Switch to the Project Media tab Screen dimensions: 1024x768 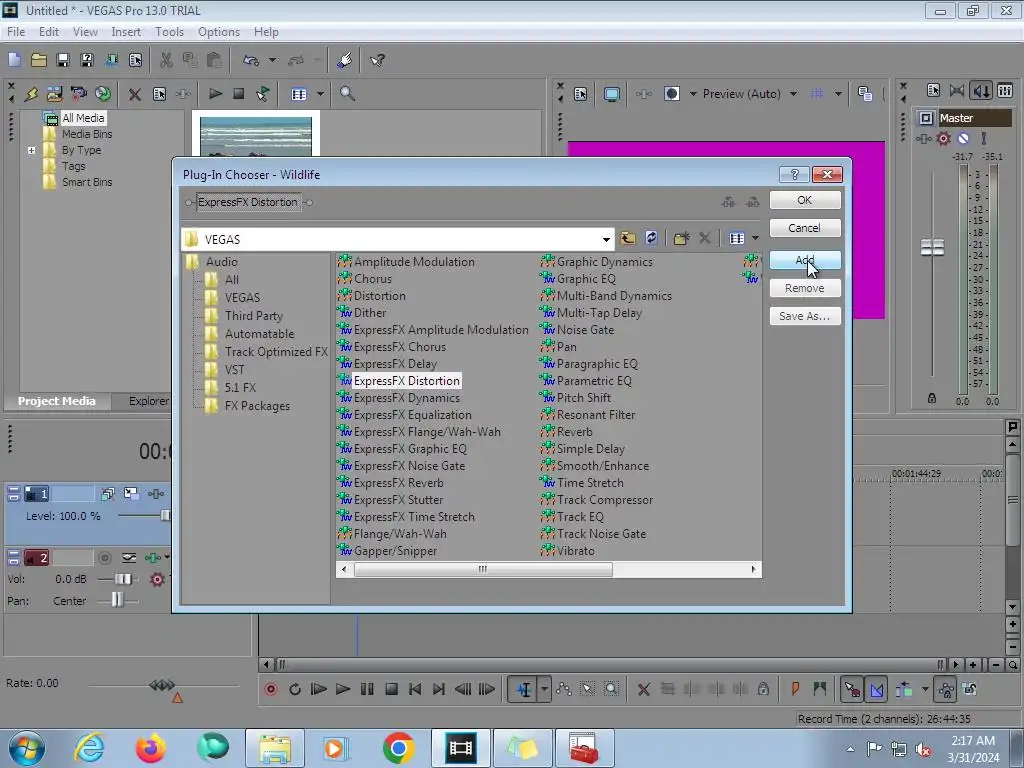point(56,401)
